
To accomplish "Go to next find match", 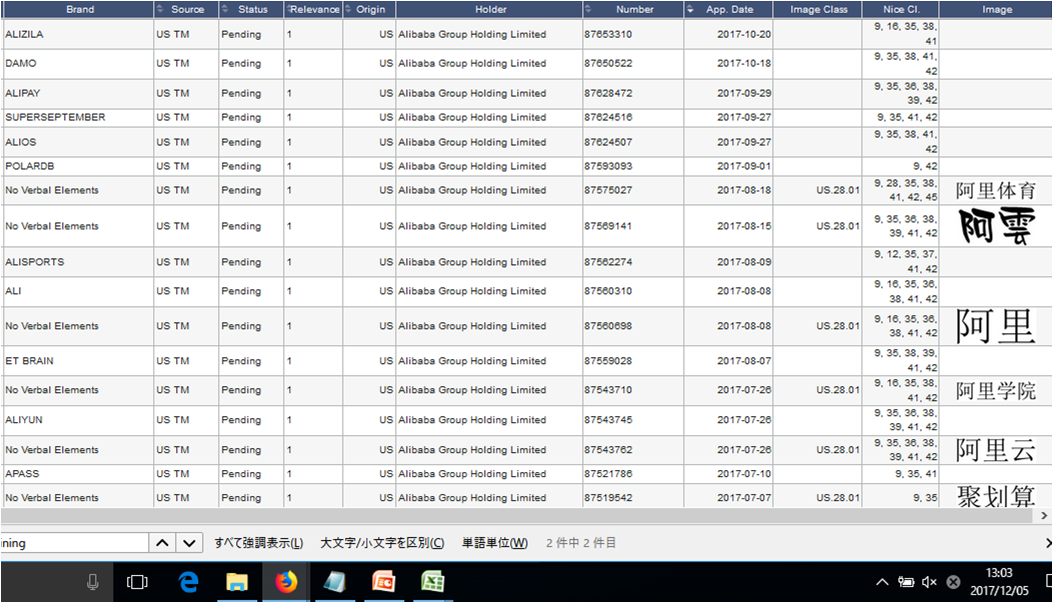I will coord(189,543).
